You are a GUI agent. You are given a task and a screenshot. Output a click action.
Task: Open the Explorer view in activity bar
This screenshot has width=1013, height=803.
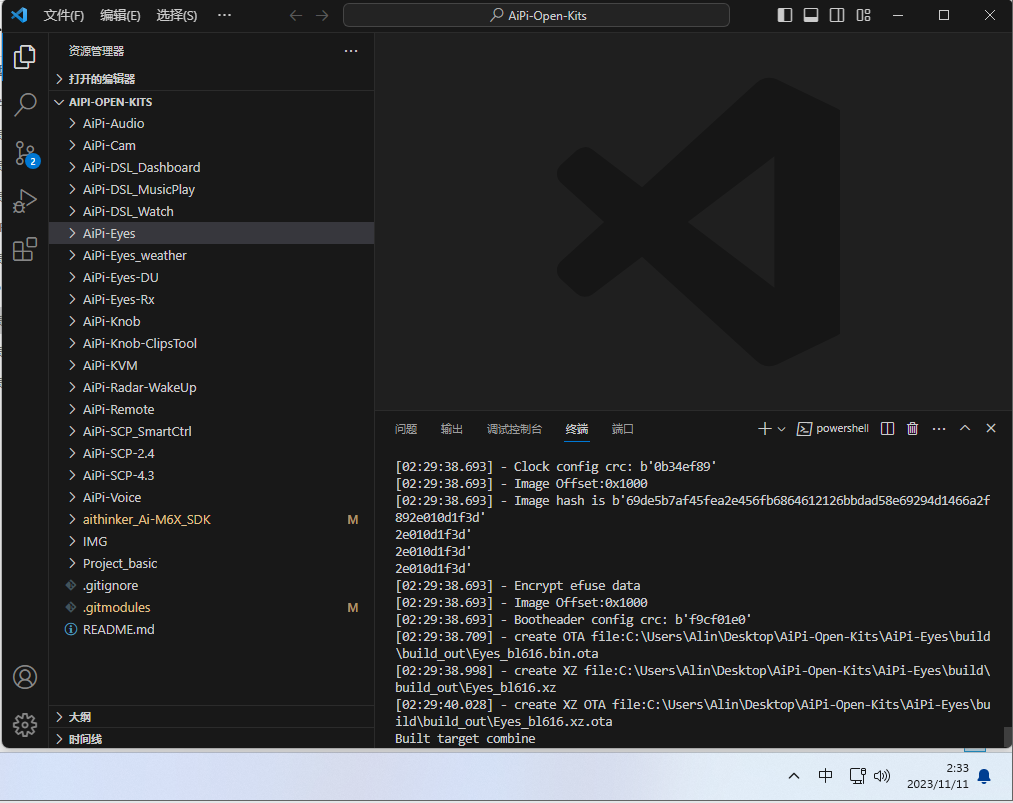point(25,56)
